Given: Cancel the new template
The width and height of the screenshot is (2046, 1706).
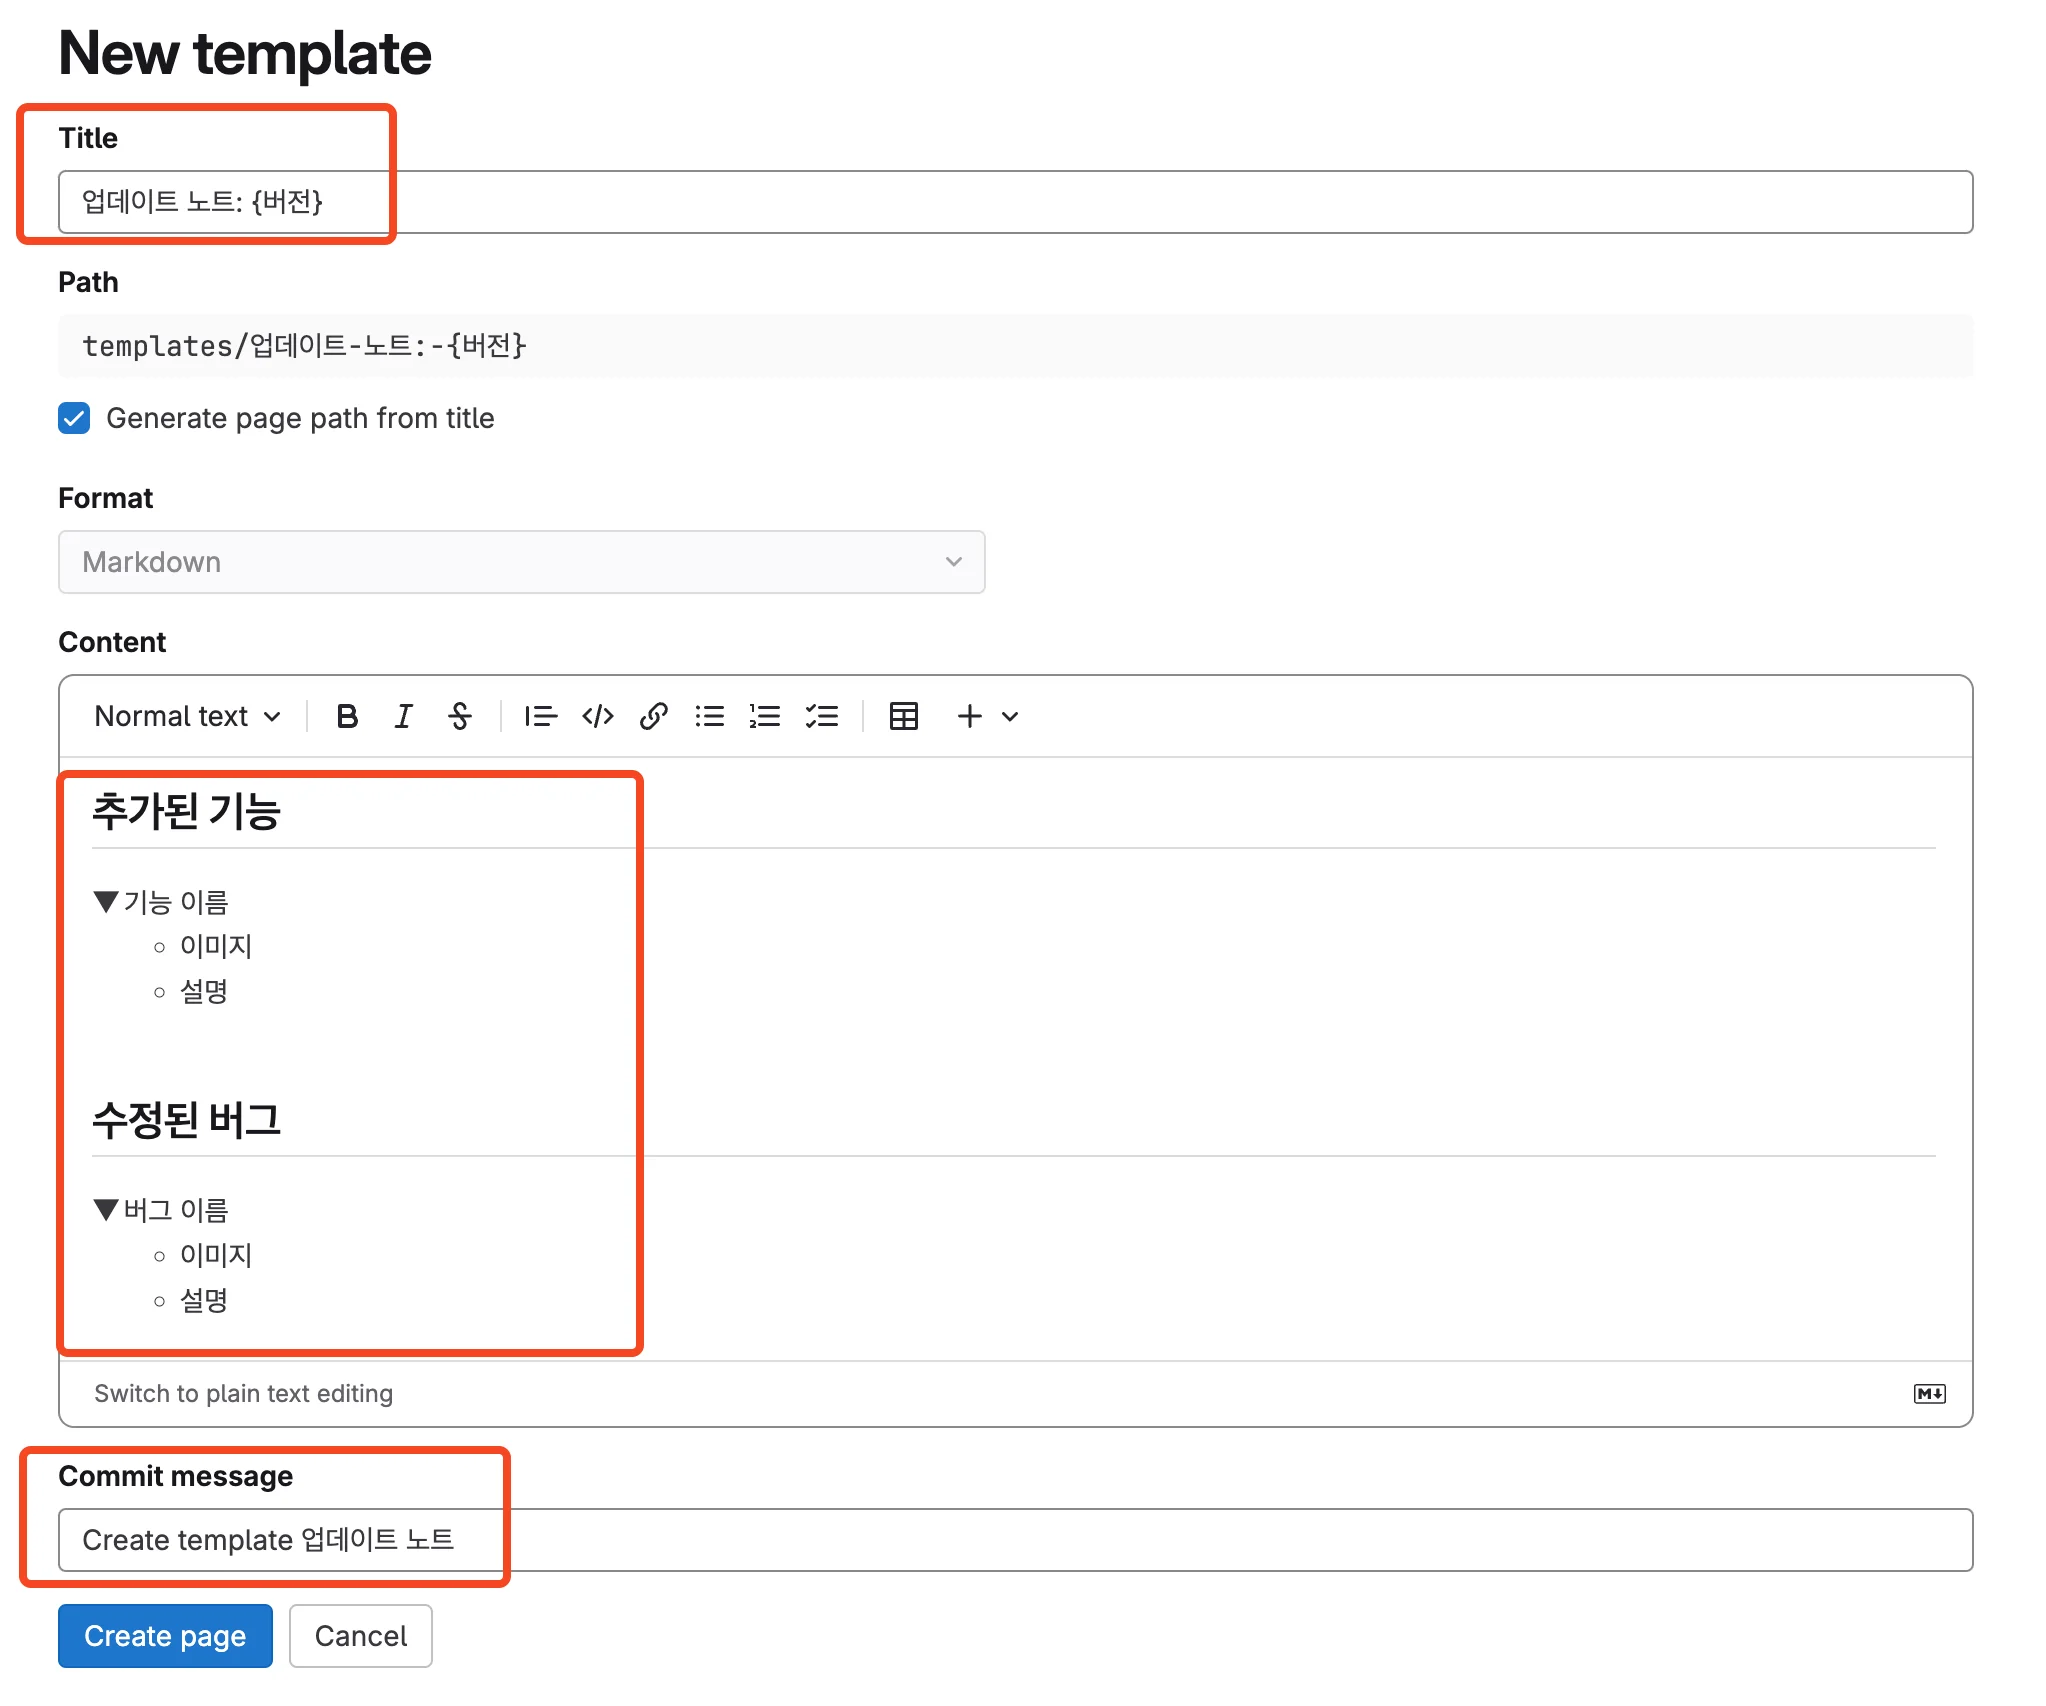Looking at the screenshot, I should pos(360,1636).
